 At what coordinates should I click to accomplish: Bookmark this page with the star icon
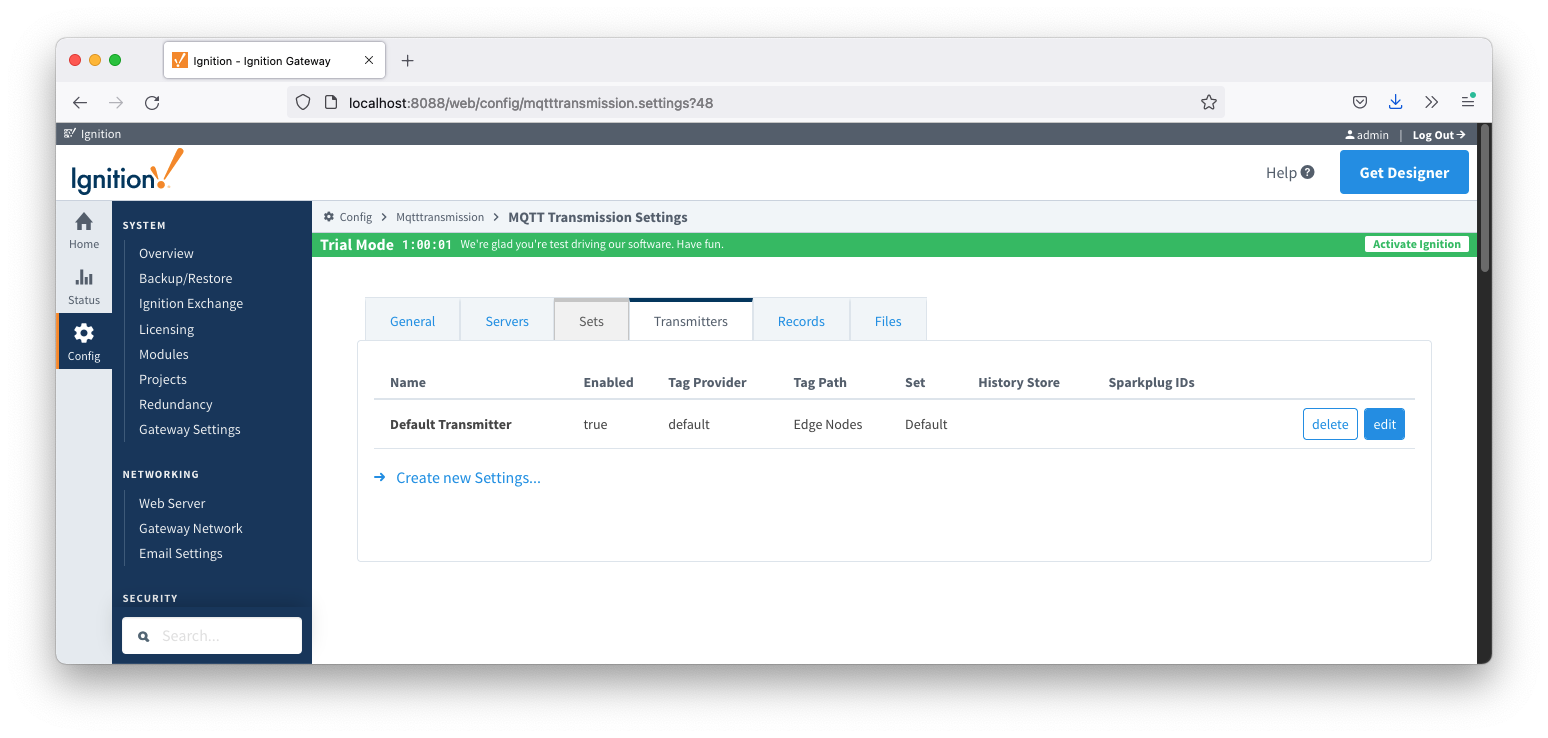tap(1208, 102)
